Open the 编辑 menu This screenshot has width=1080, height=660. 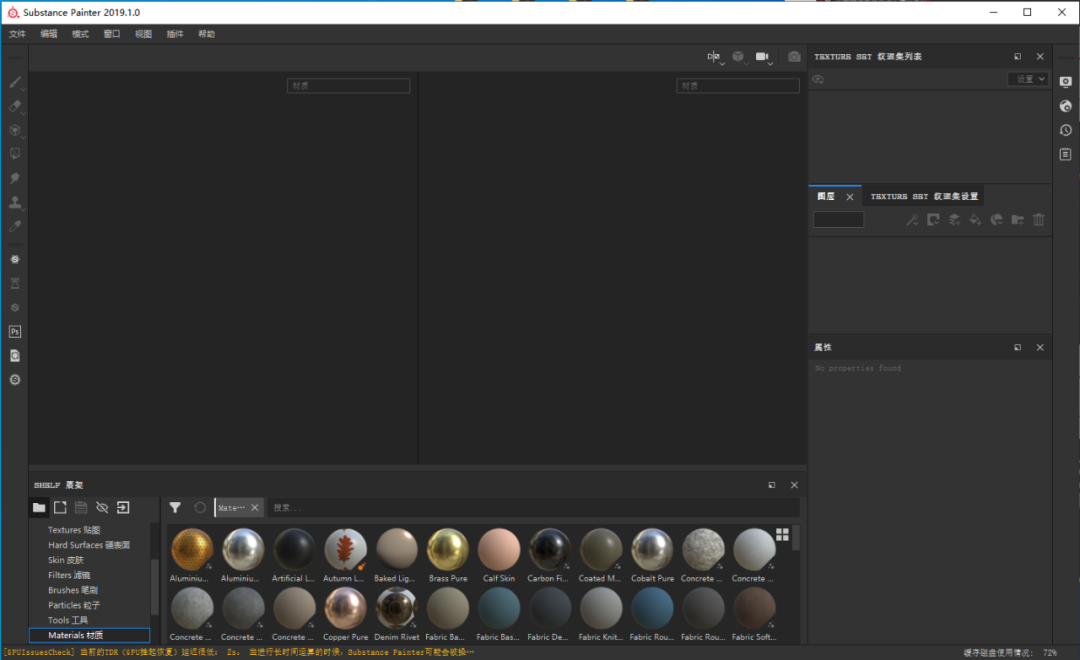(x=49, y=34)
